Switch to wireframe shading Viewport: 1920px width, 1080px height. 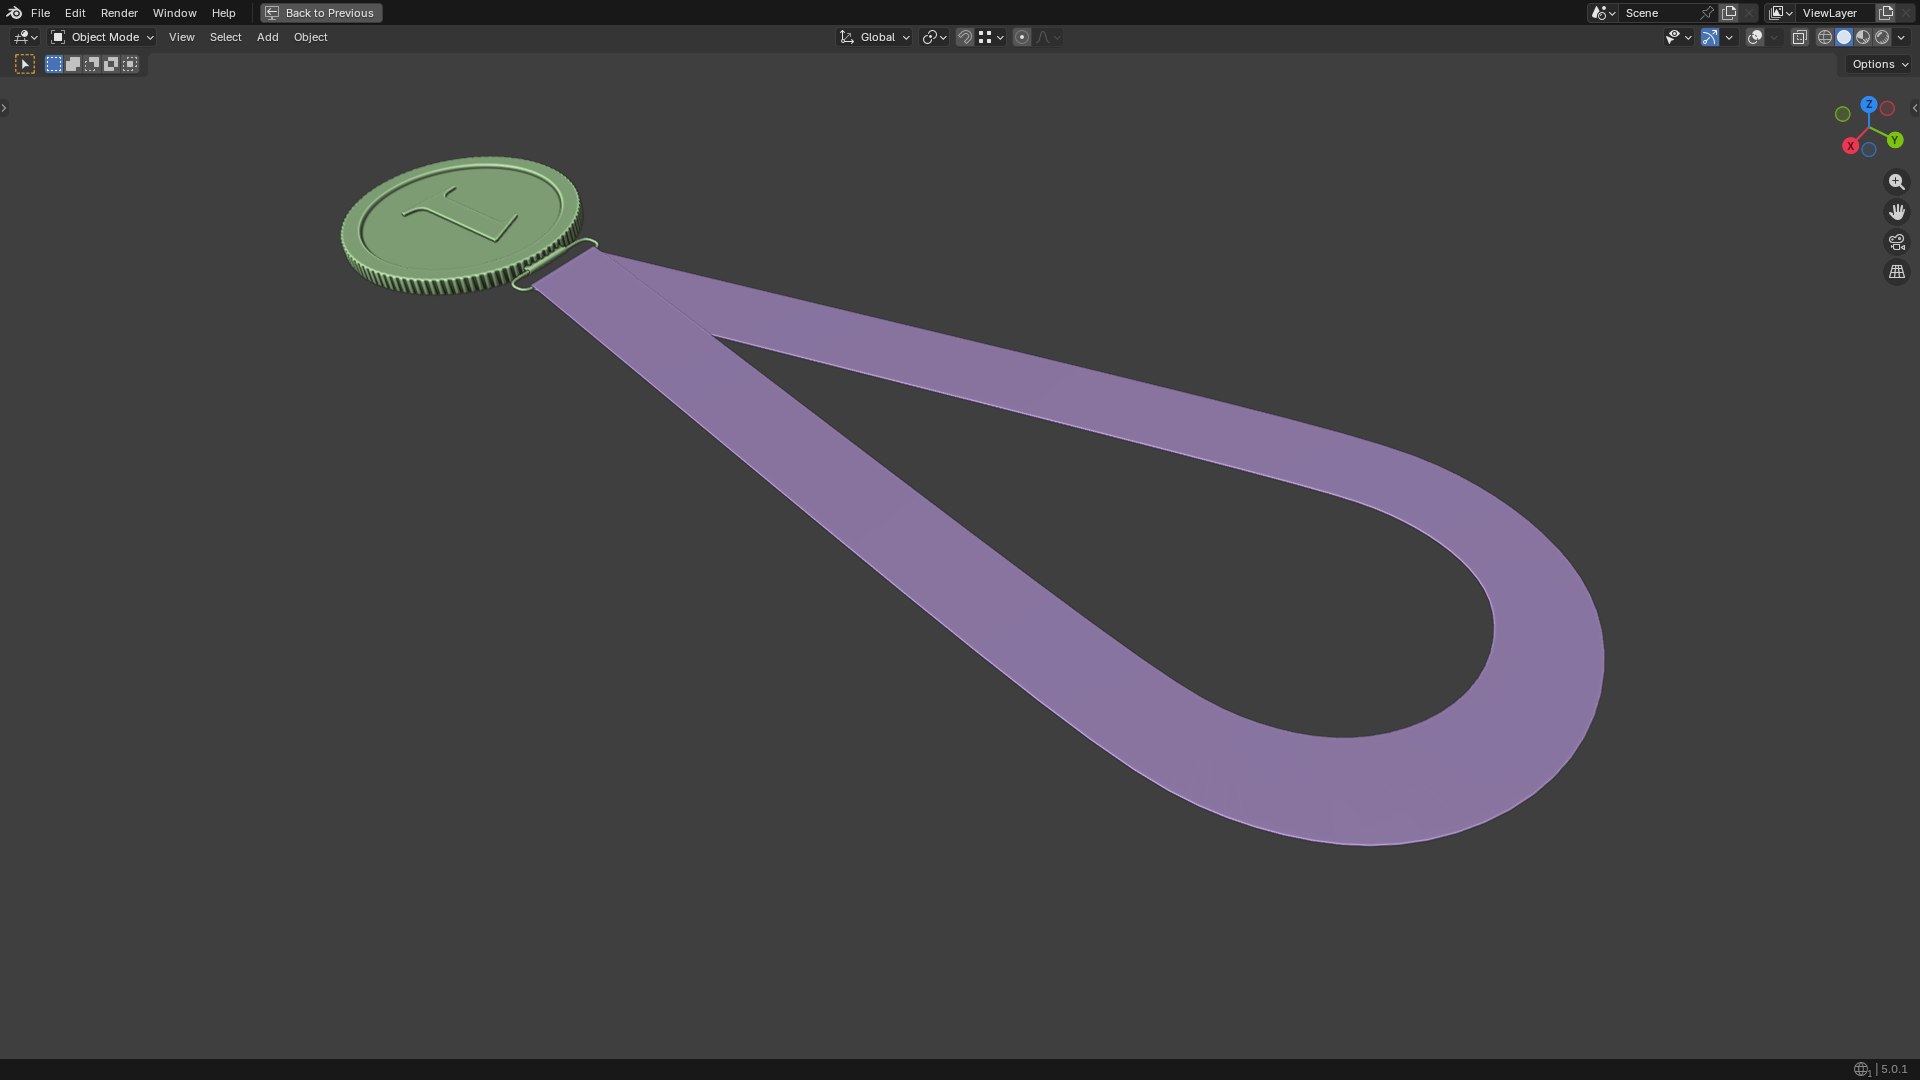[1825, 37]
